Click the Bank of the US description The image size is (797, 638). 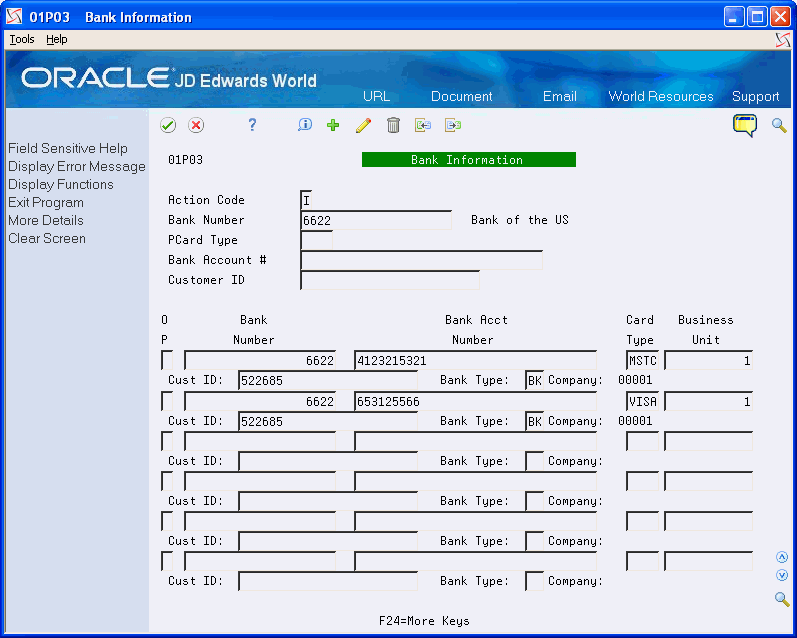pos(519,220)
